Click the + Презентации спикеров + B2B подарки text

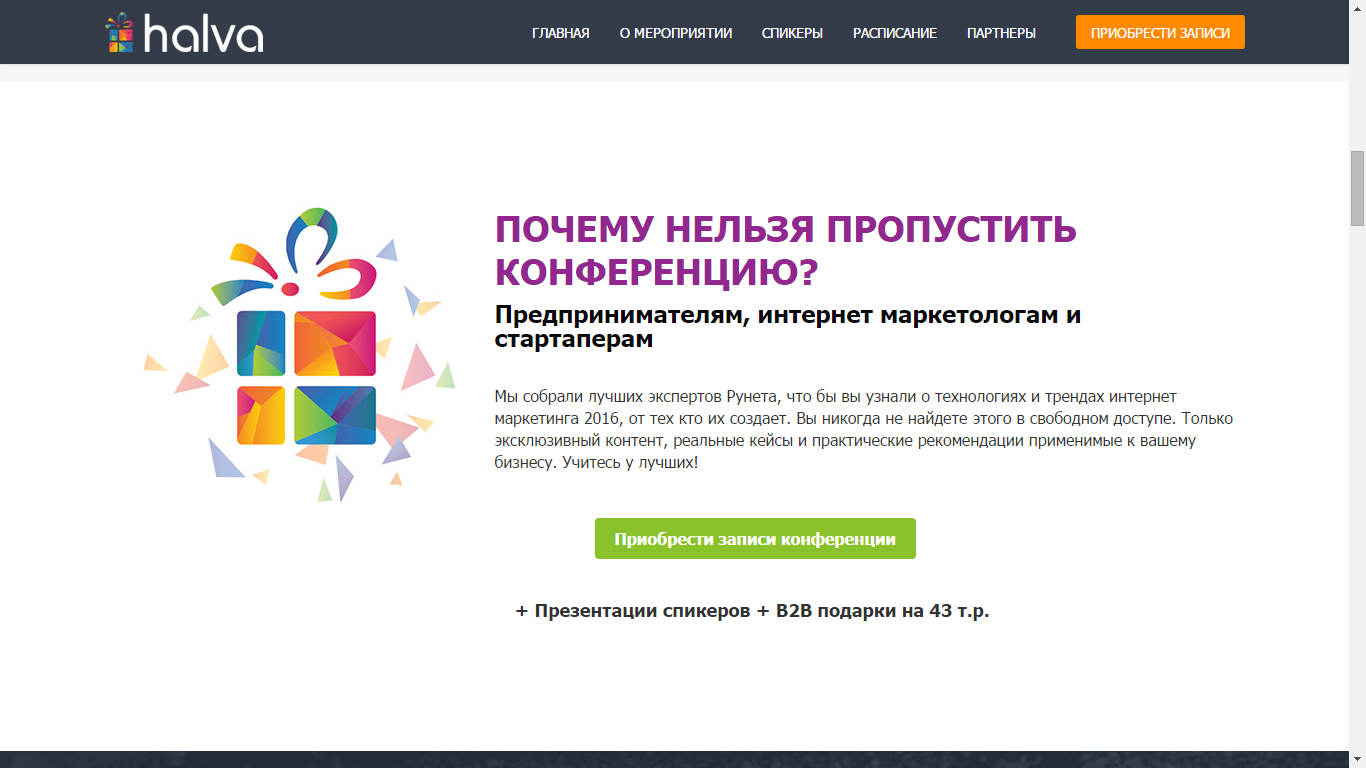[752, 610]
